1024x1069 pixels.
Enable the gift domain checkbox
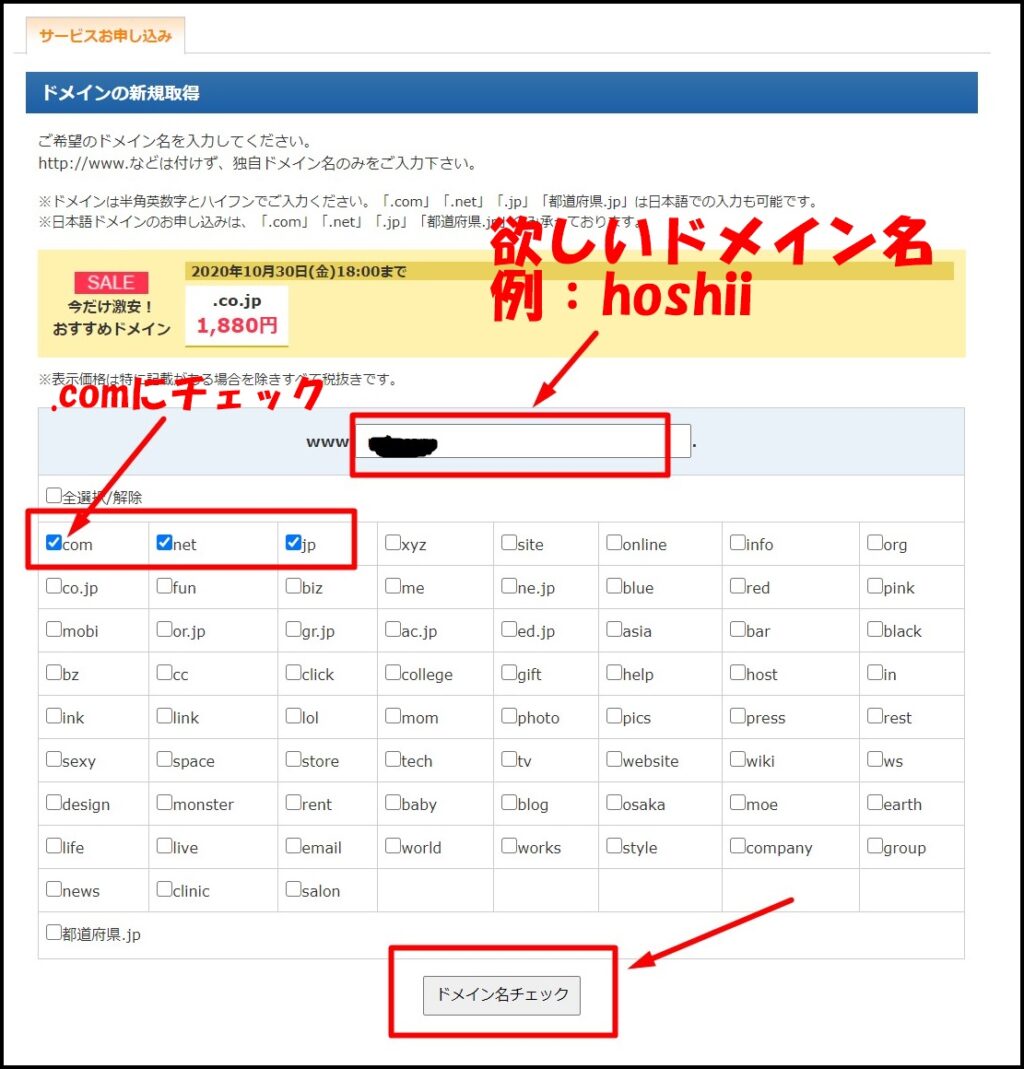(x=509, y=672)
